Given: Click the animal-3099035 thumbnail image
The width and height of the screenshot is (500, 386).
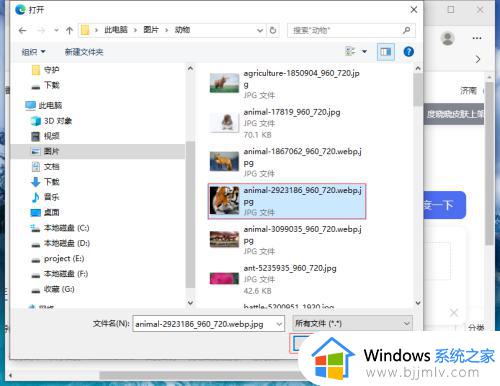Looking at the screenshot, I should 224,239.
